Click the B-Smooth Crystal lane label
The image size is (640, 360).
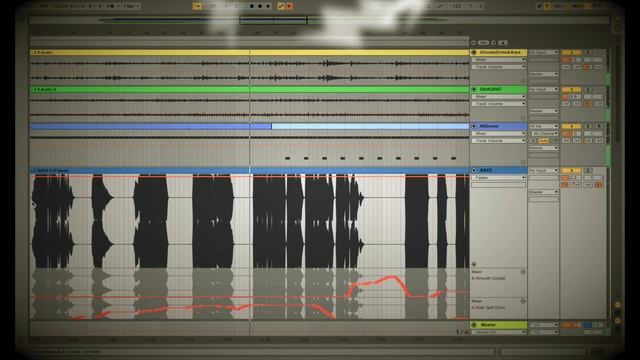[x=489, y=278]
